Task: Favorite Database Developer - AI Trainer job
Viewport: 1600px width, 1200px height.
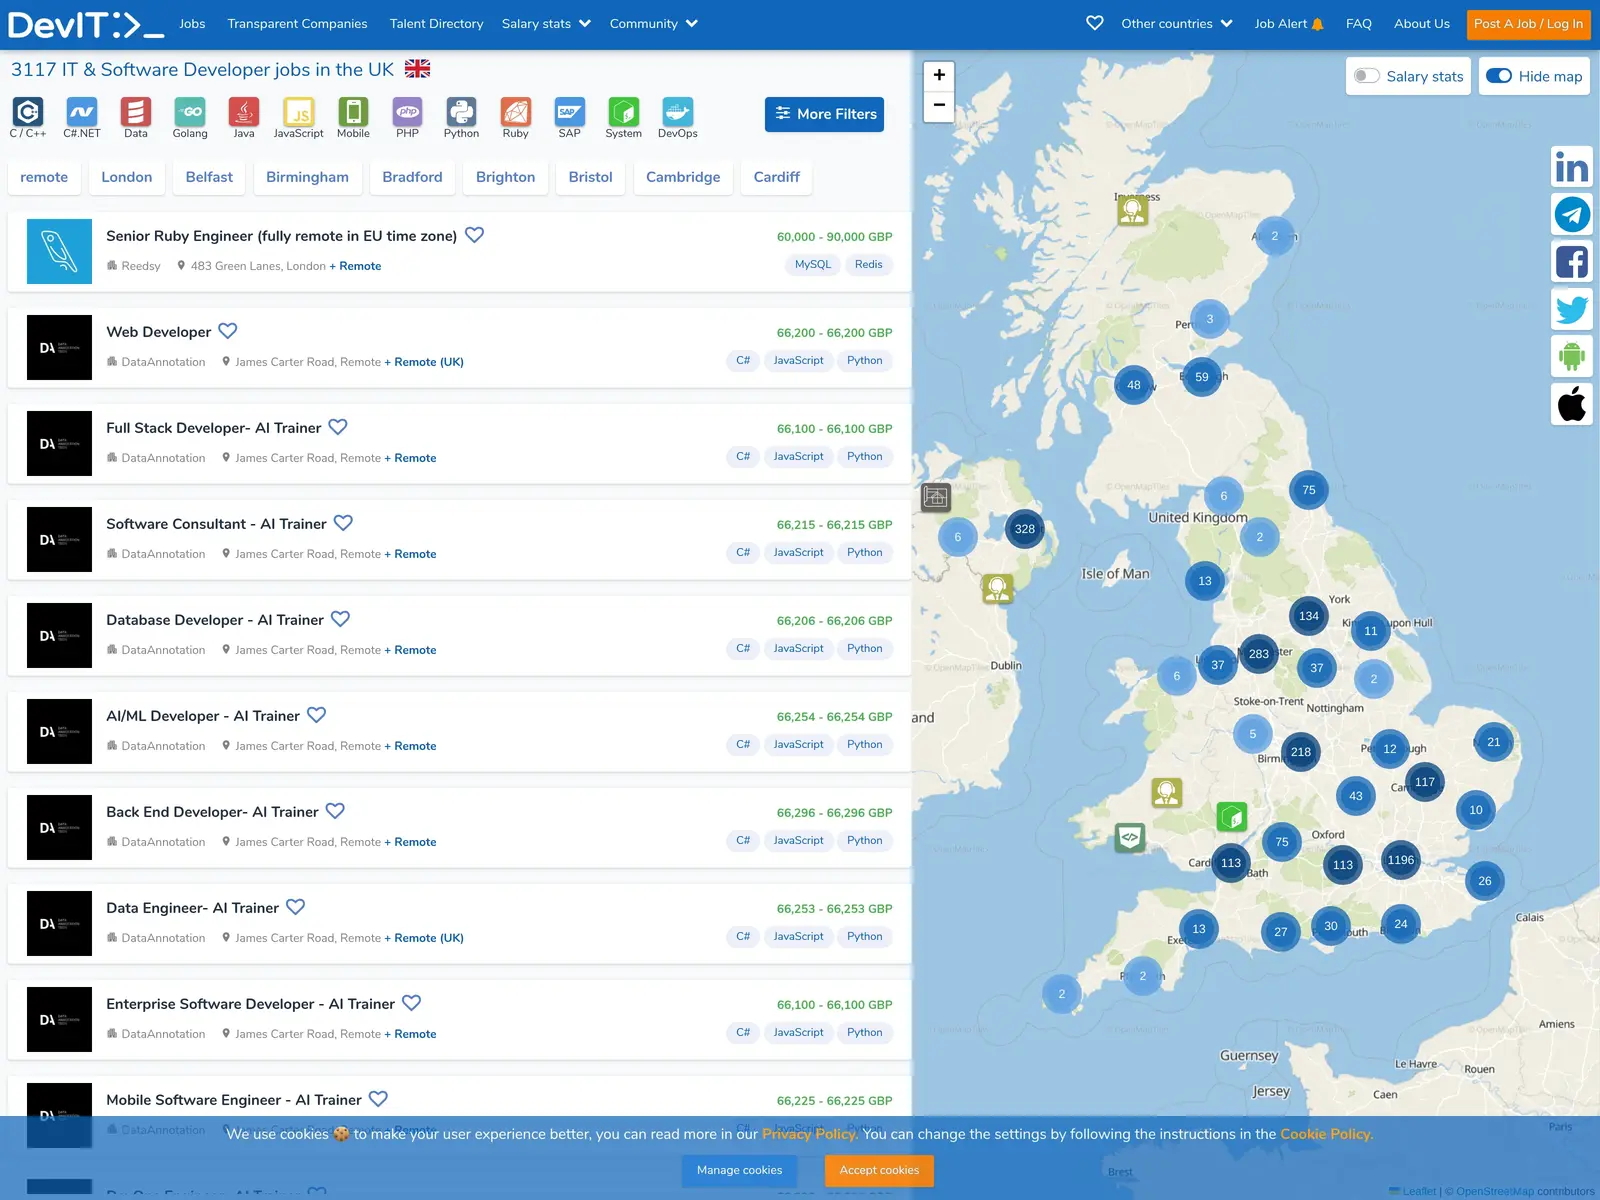Action: click(340, 619)
